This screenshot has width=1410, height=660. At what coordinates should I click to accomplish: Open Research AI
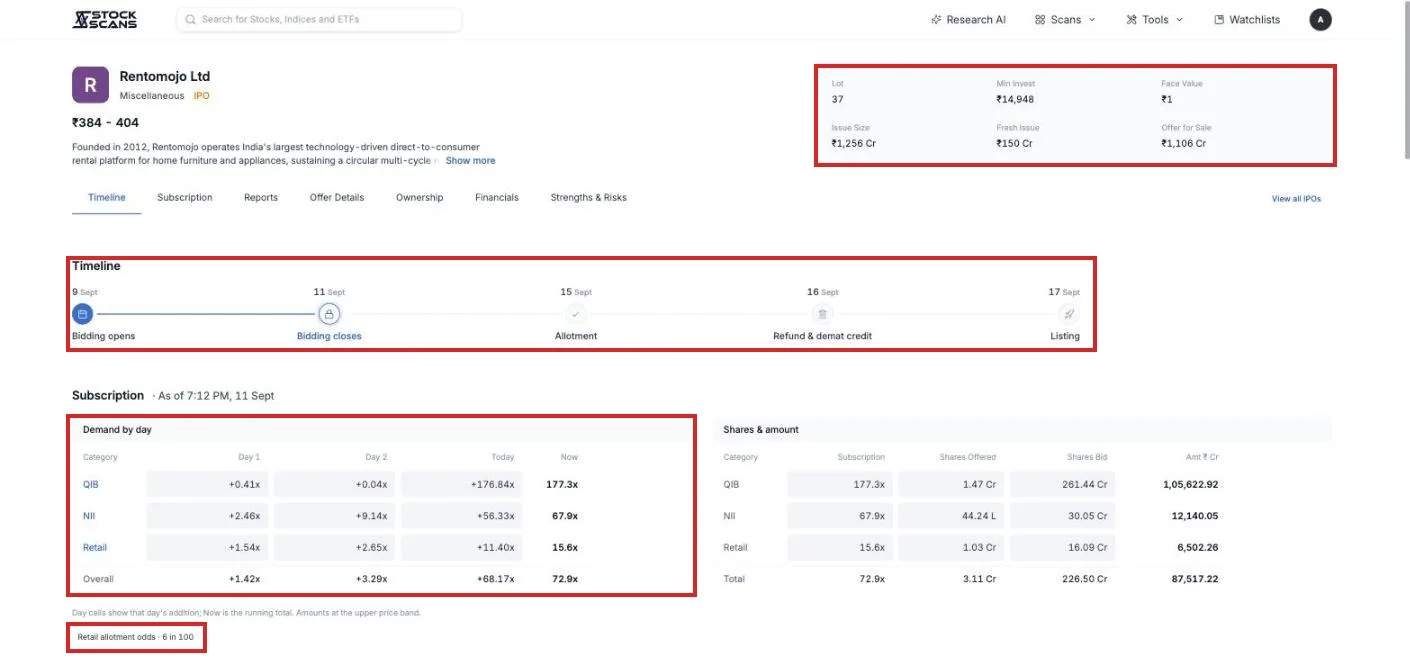968,19
